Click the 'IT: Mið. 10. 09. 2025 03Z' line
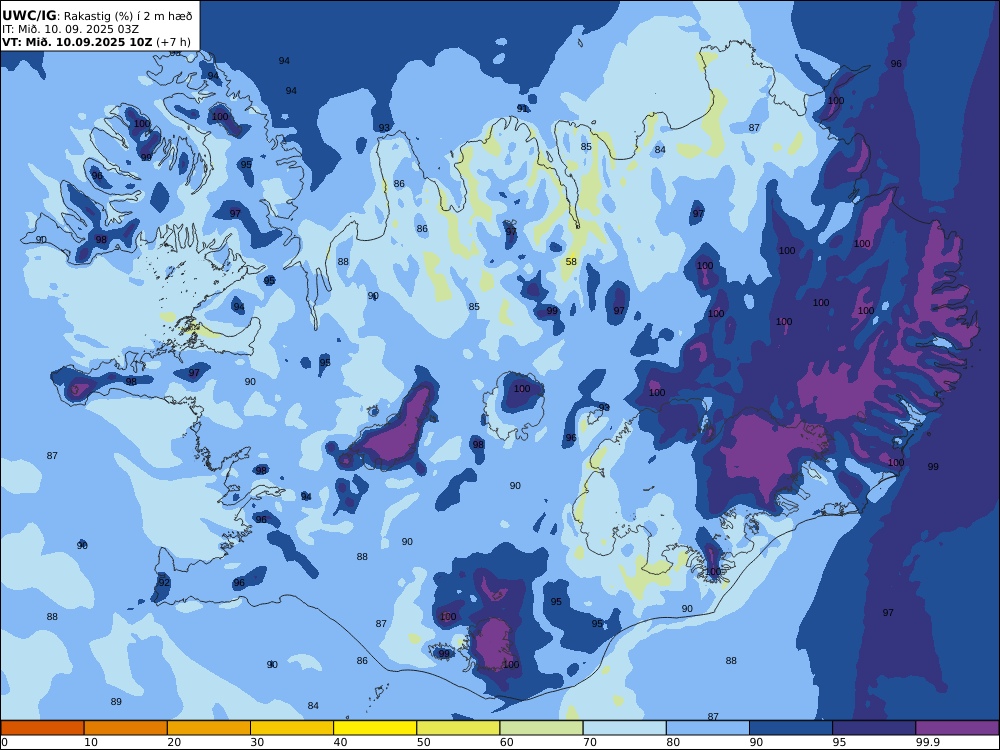Image resolution: width=1000 pixels, height=750 pixels. coord(70,29)
